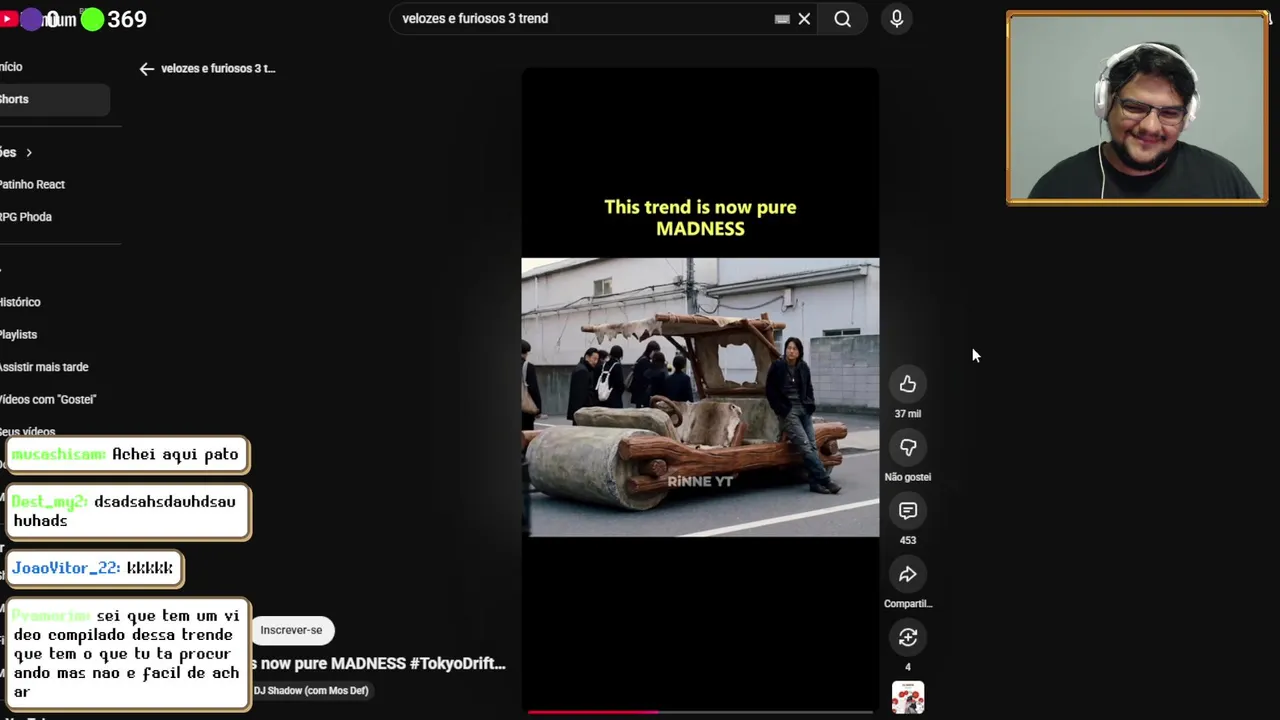This screenshot has height=720, width=1280.
Task: Expand the subscriptions section chevron in the sidebar
Action: 29,152
